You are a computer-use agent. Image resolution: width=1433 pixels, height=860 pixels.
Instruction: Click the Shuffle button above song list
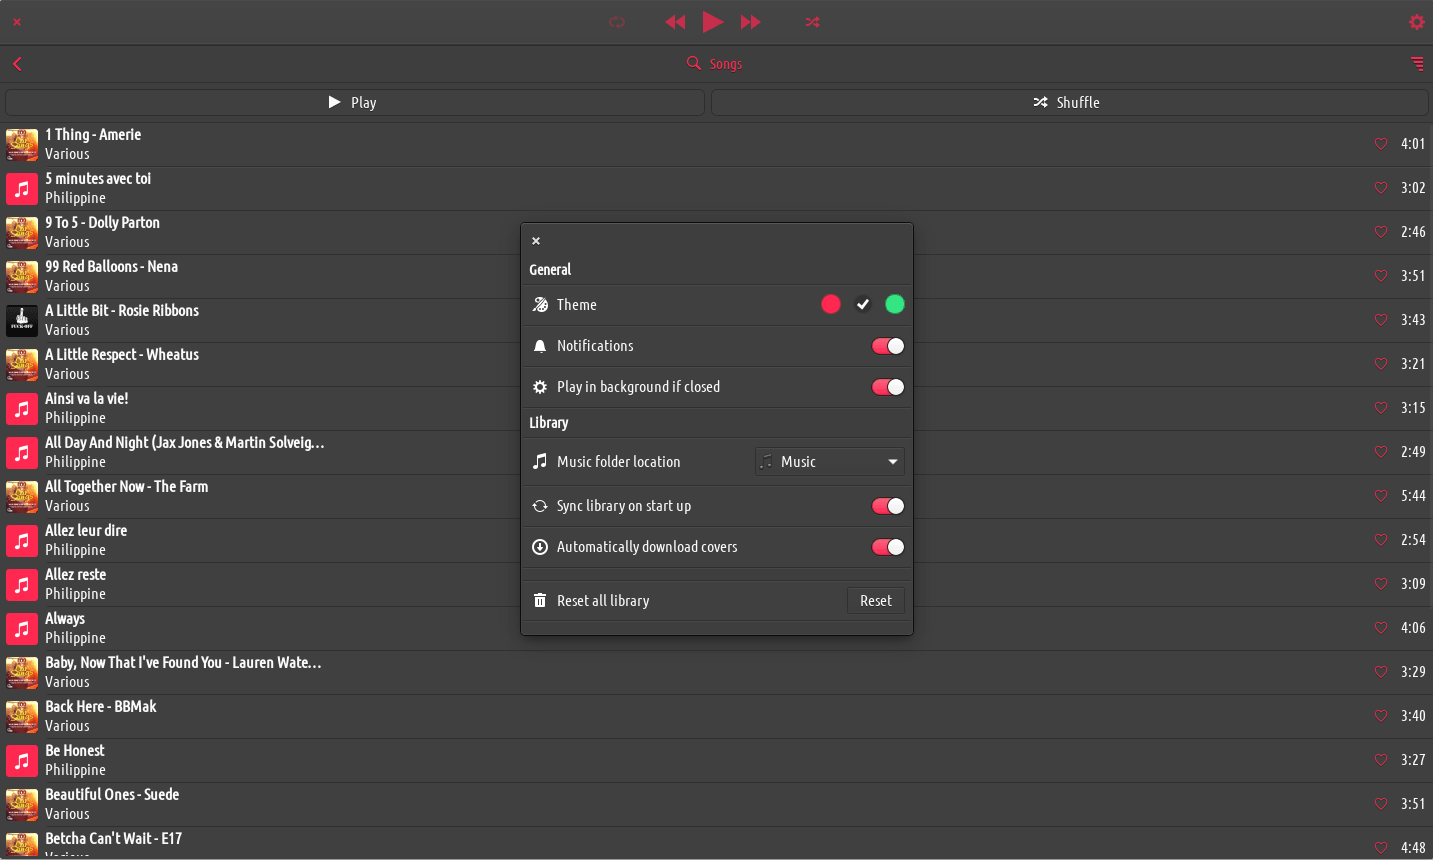click(1069, 103)
